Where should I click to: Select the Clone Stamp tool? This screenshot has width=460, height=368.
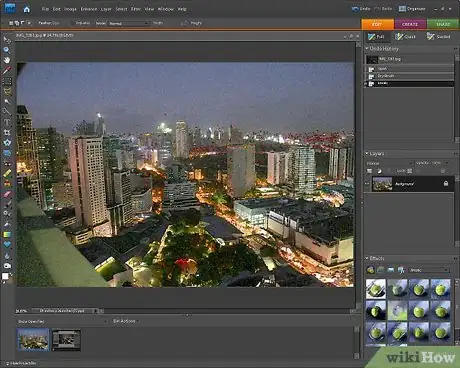click(7, 184)
